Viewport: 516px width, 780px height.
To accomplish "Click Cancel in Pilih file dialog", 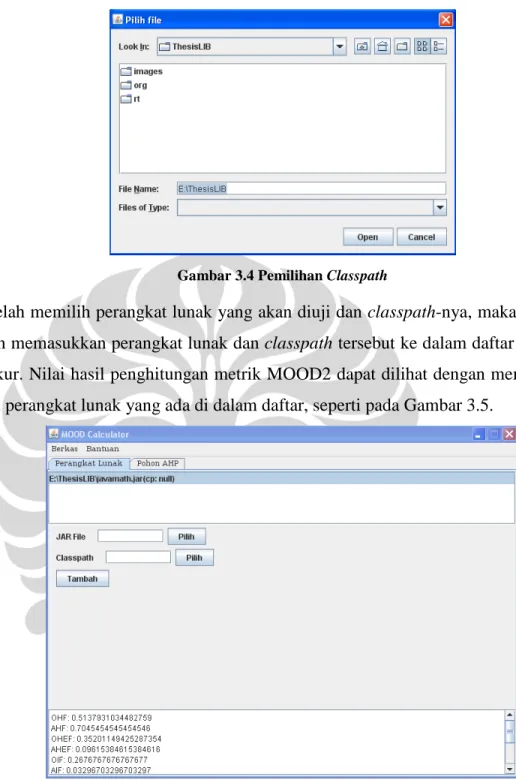I will click(x=421, y=237).
